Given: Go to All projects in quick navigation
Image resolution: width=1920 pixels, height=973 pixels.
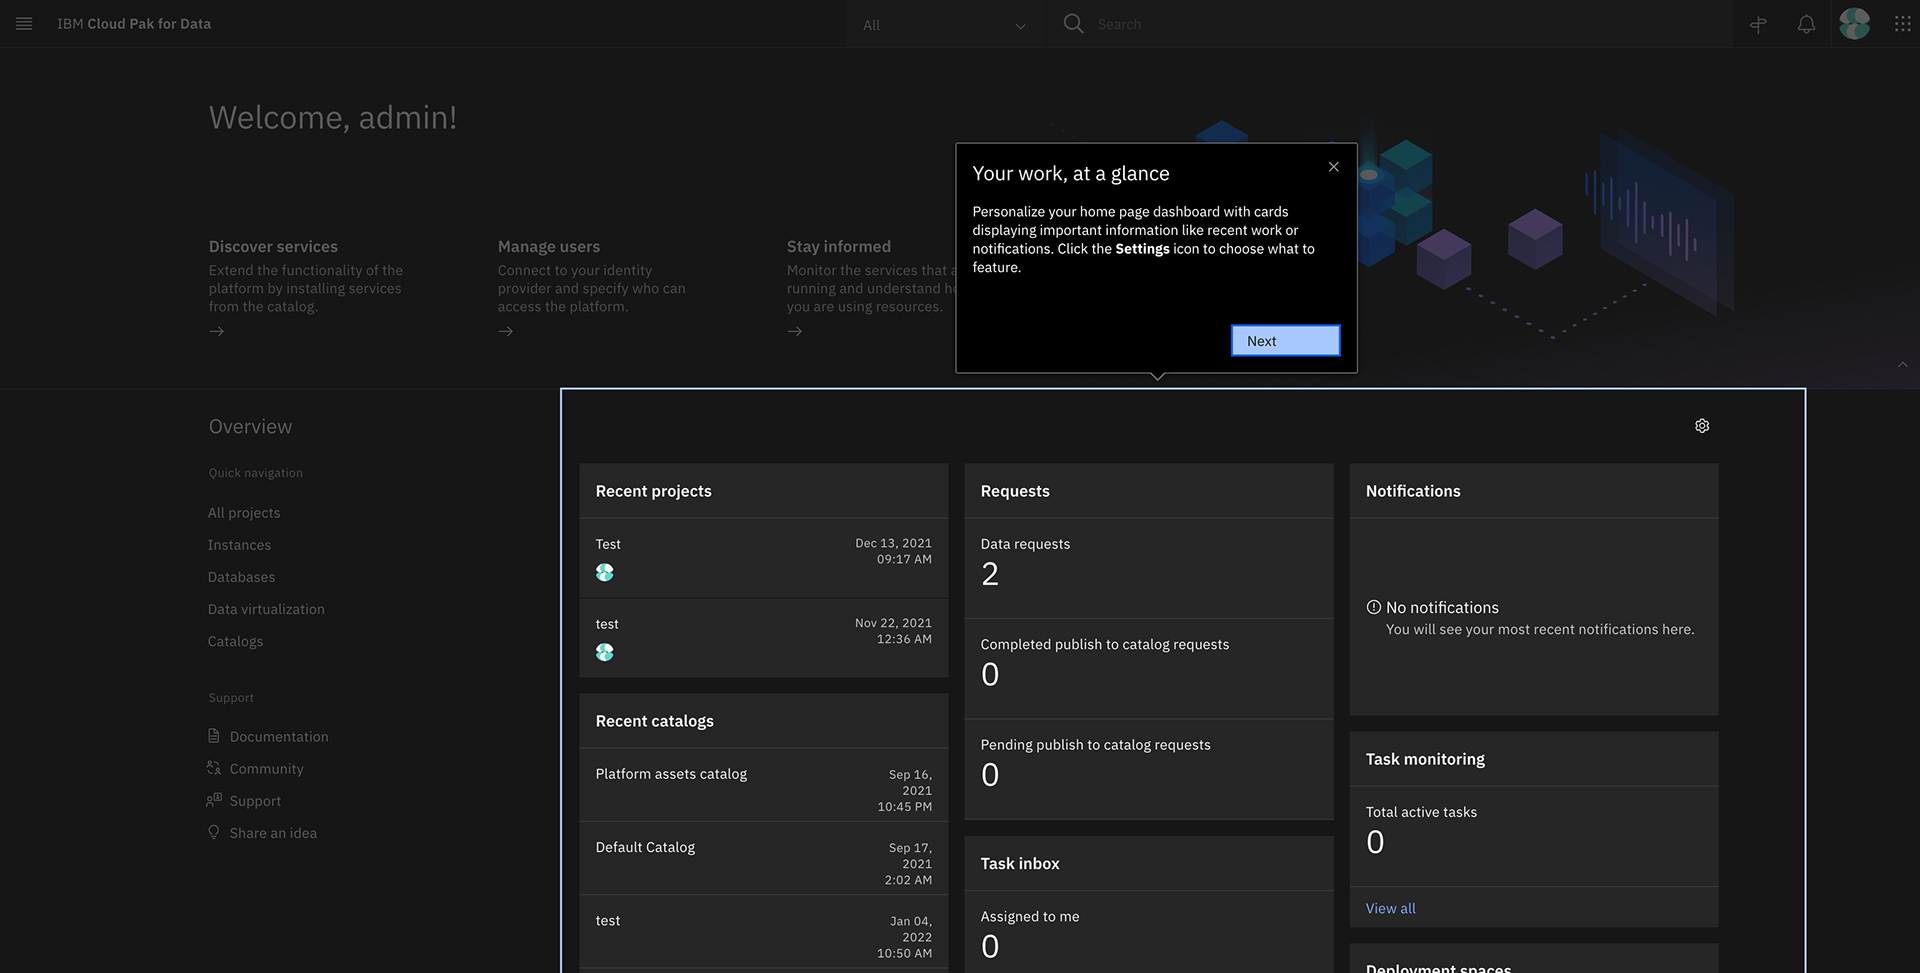Looking at the screenshot, I should point(244,513).
